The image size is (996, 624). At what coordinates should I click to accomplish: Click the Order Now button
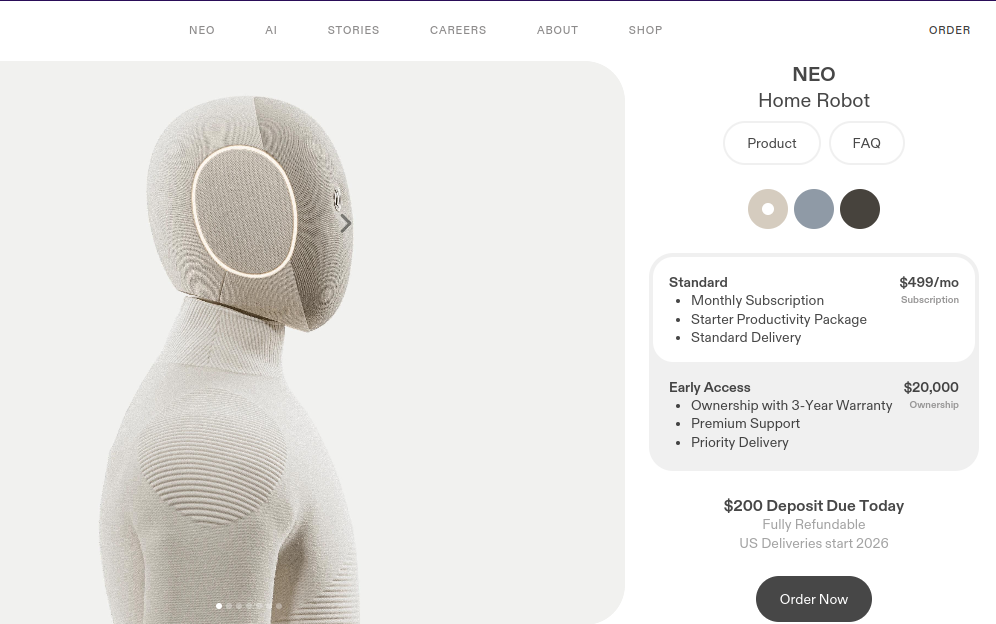coord(814,599)
